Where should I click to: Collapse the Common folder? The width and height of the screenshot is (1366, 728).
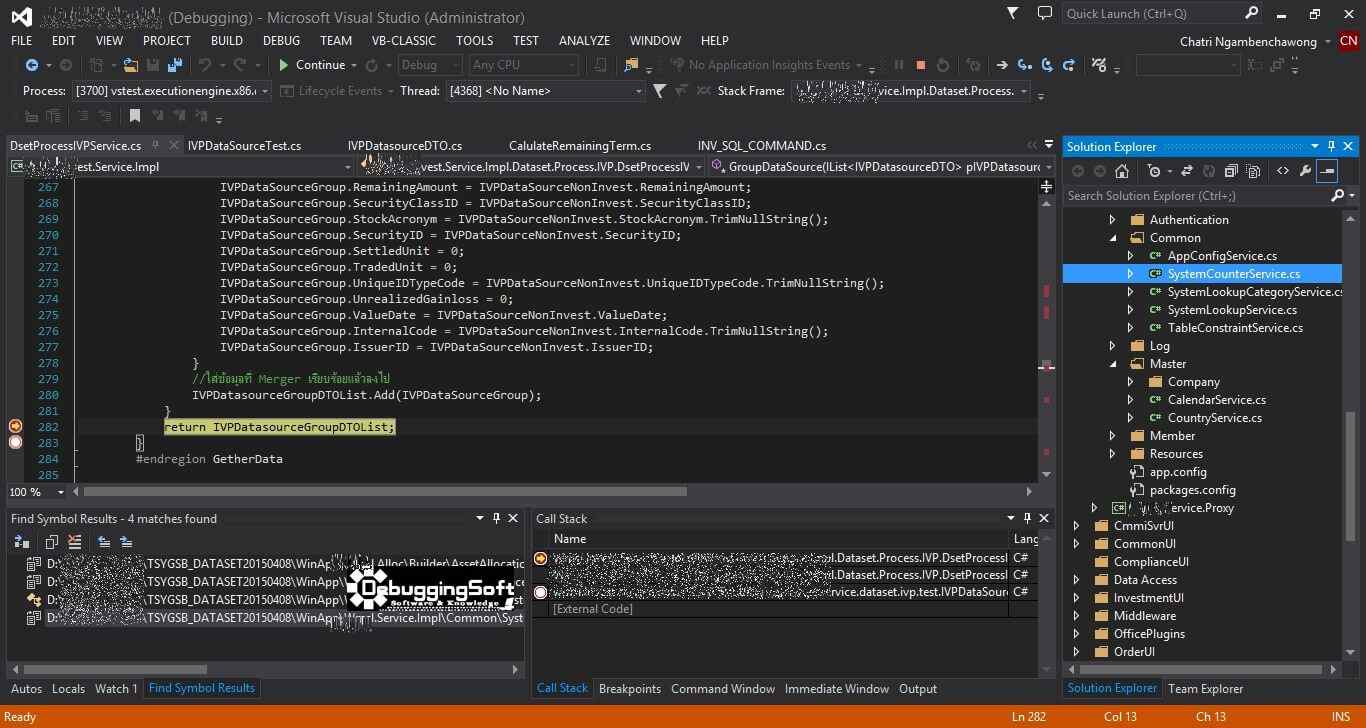(1113, 238)
